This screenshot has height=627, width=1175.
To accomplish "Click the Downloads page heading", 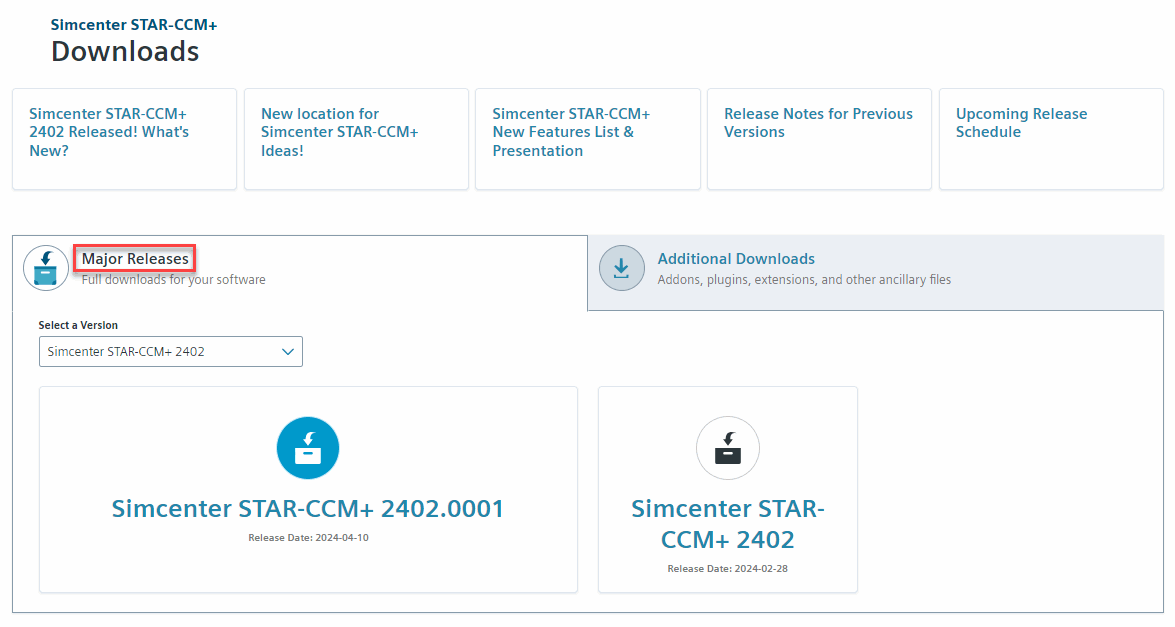I will coord(125,51).
